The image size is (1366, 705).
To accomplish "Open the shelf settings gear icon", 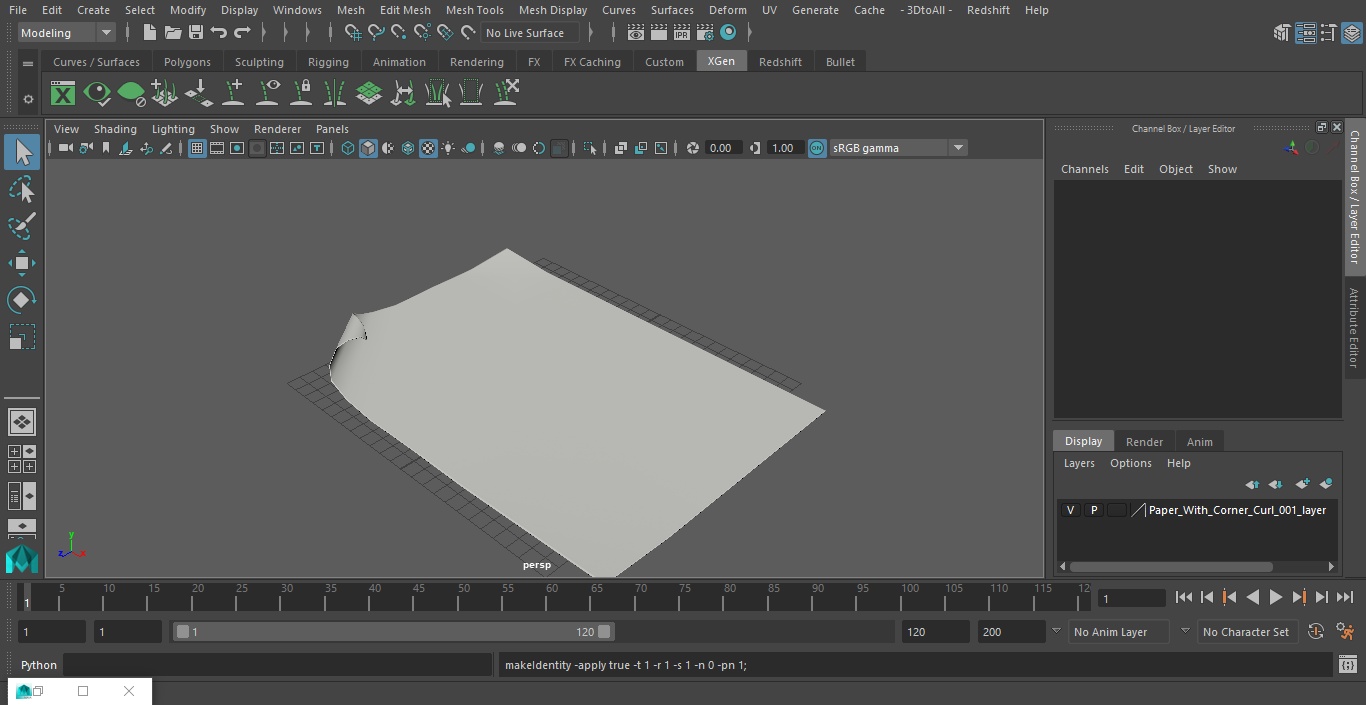I will click(28, 98).
